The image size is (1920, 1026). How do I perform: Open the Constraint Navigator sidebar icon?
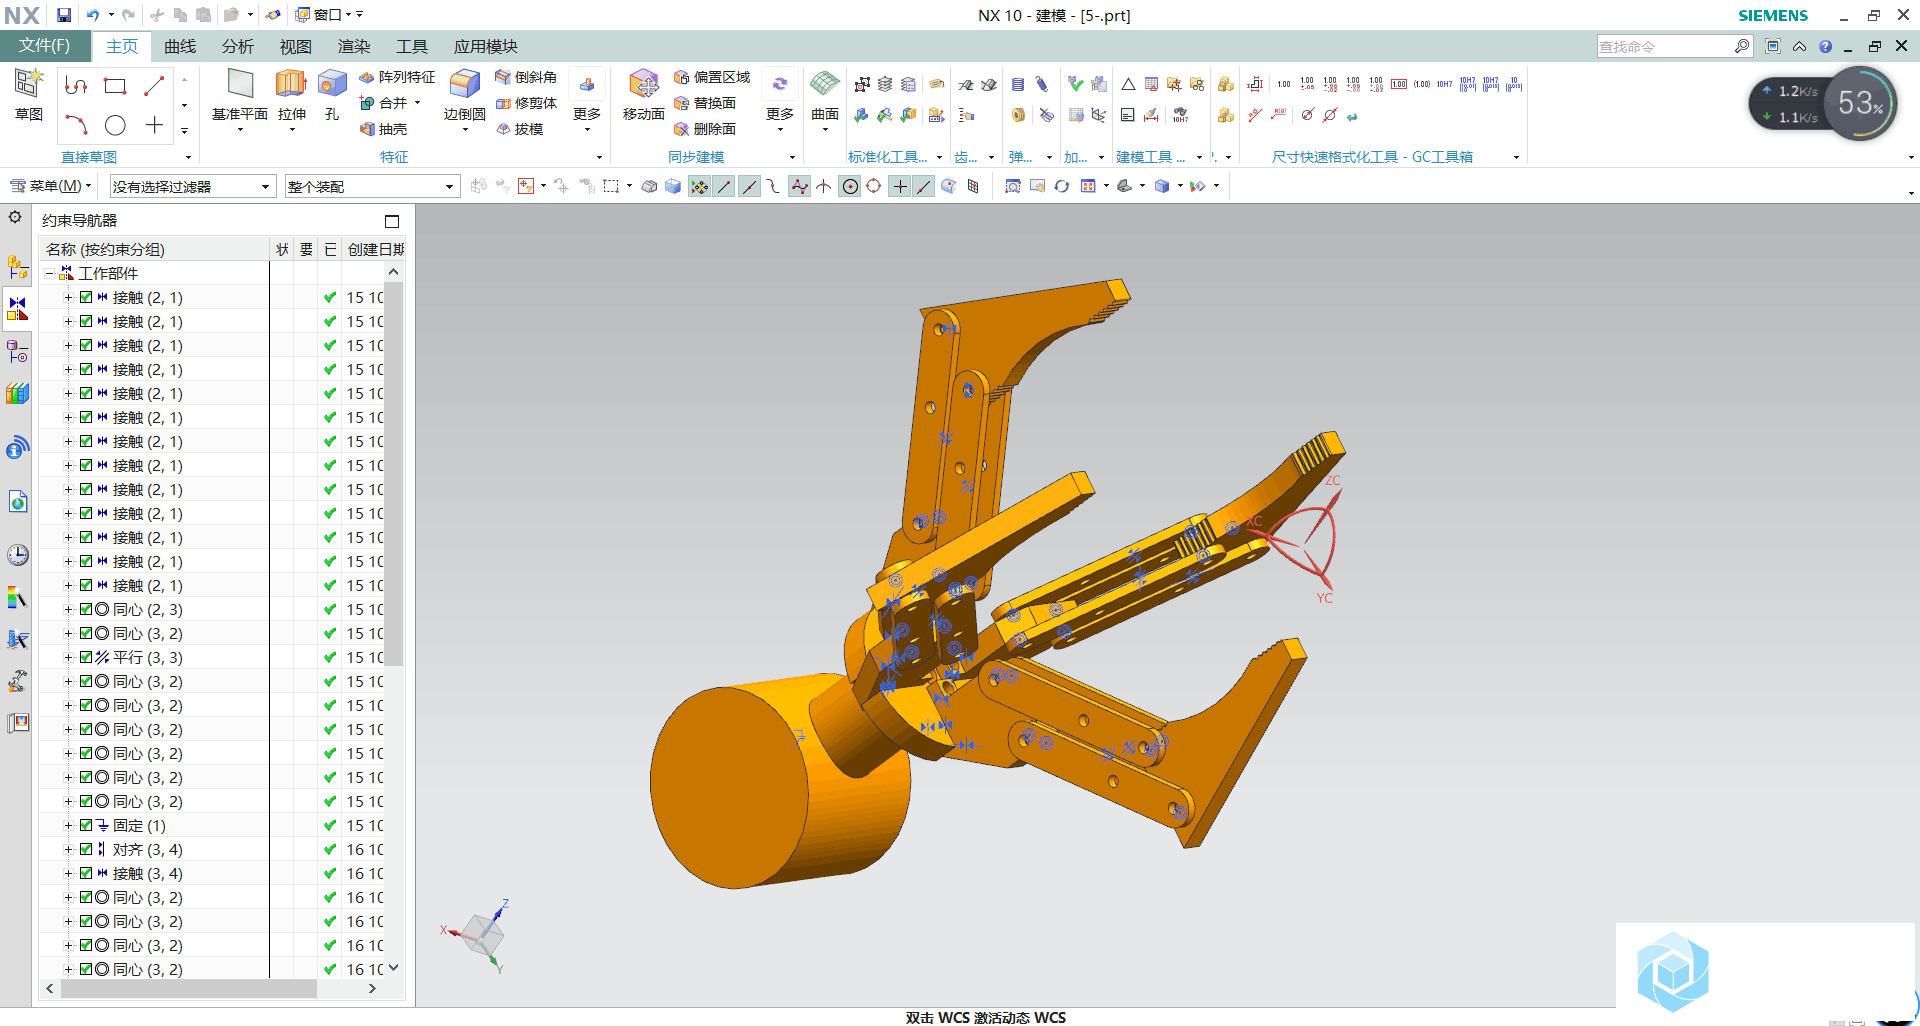(17, 309)
